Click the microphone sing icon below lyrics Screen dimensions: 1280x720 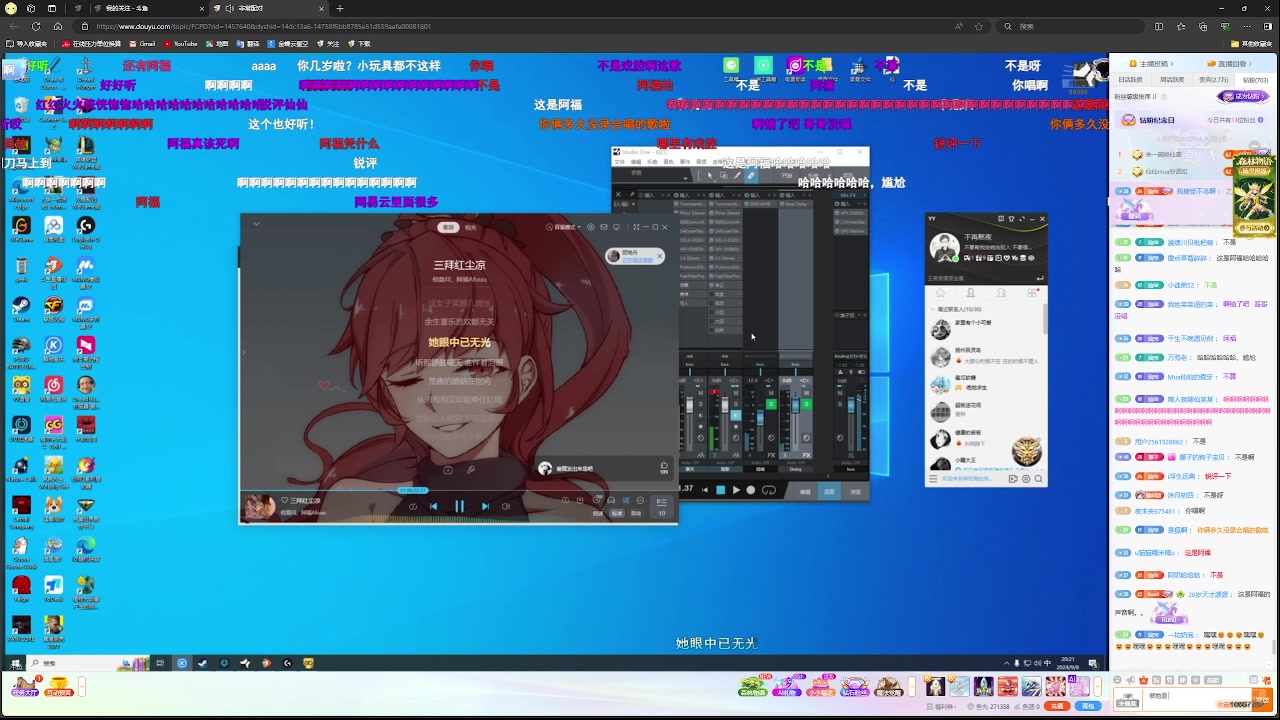click(x=471, y=469)
